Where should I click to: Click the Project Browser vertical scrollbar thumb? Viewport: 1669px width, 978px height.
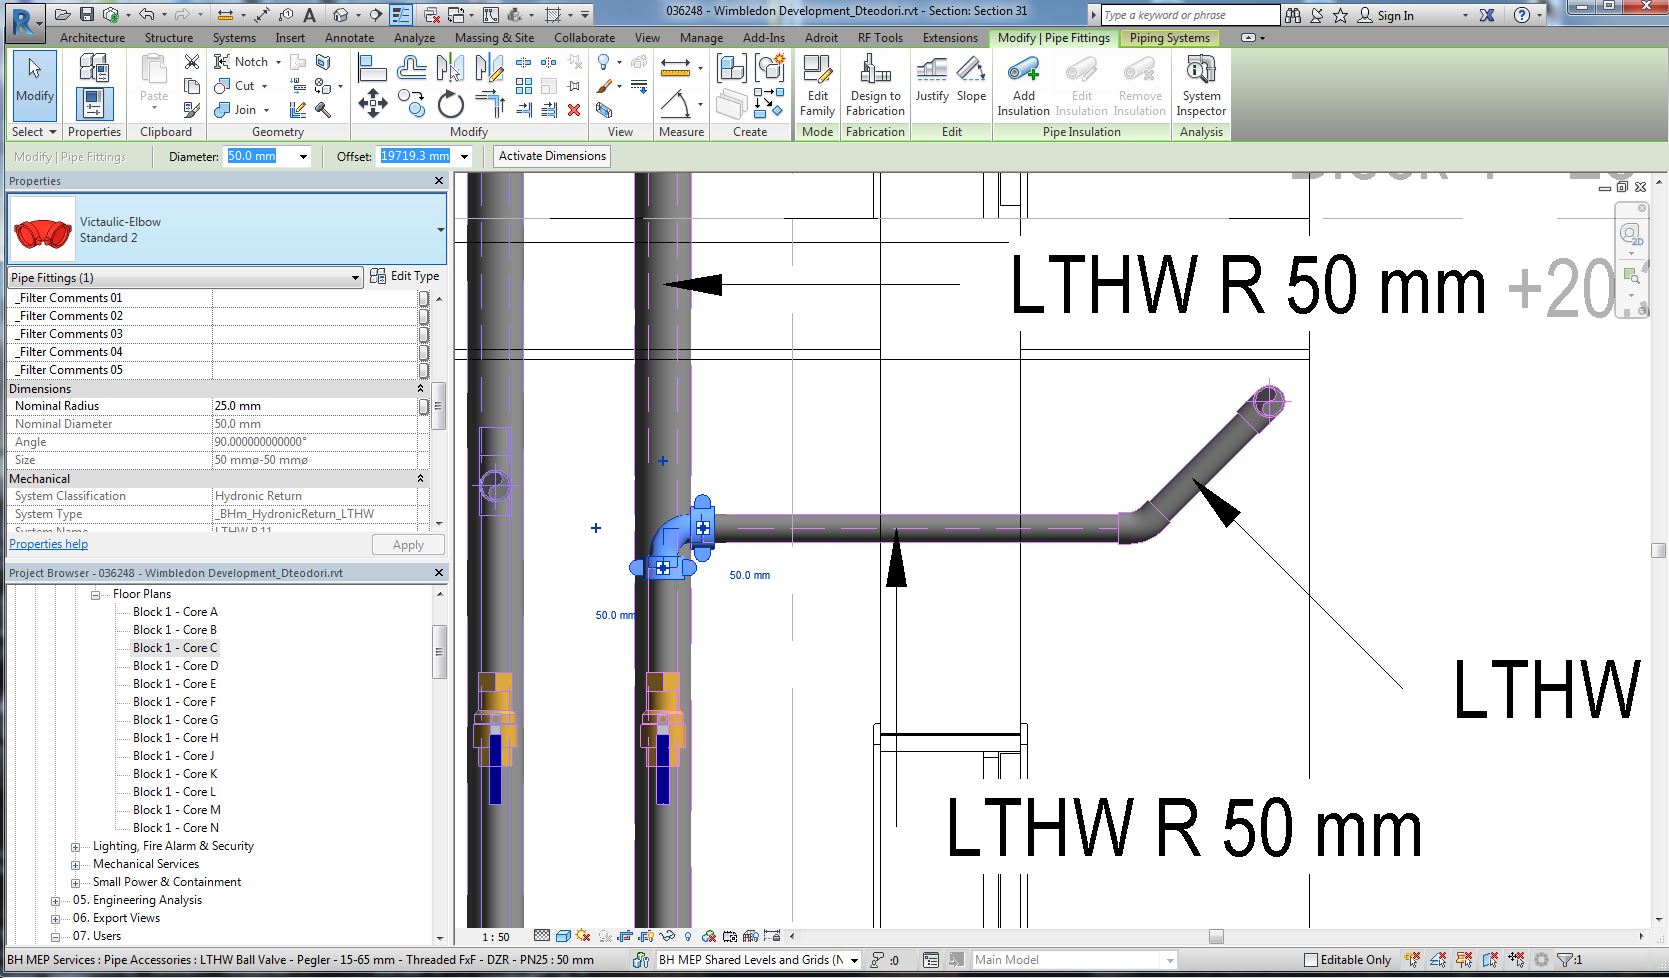click(x=439, y=652)
